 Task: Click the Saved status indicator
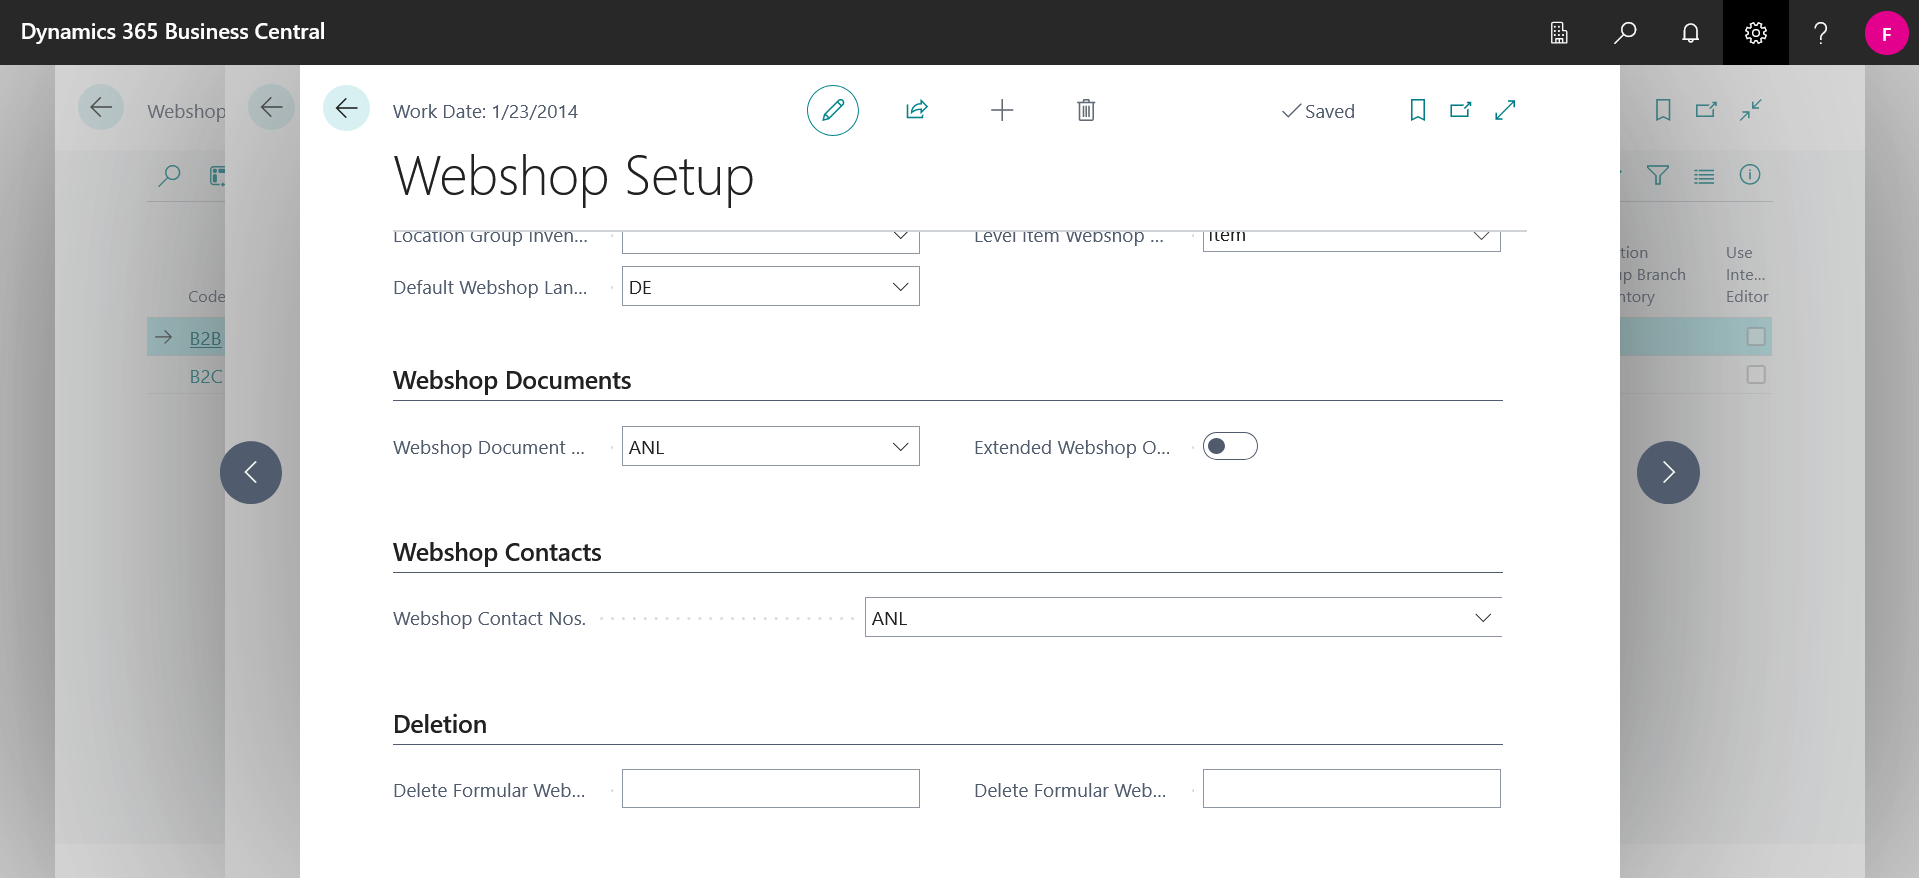click(x=1318, y=111)
